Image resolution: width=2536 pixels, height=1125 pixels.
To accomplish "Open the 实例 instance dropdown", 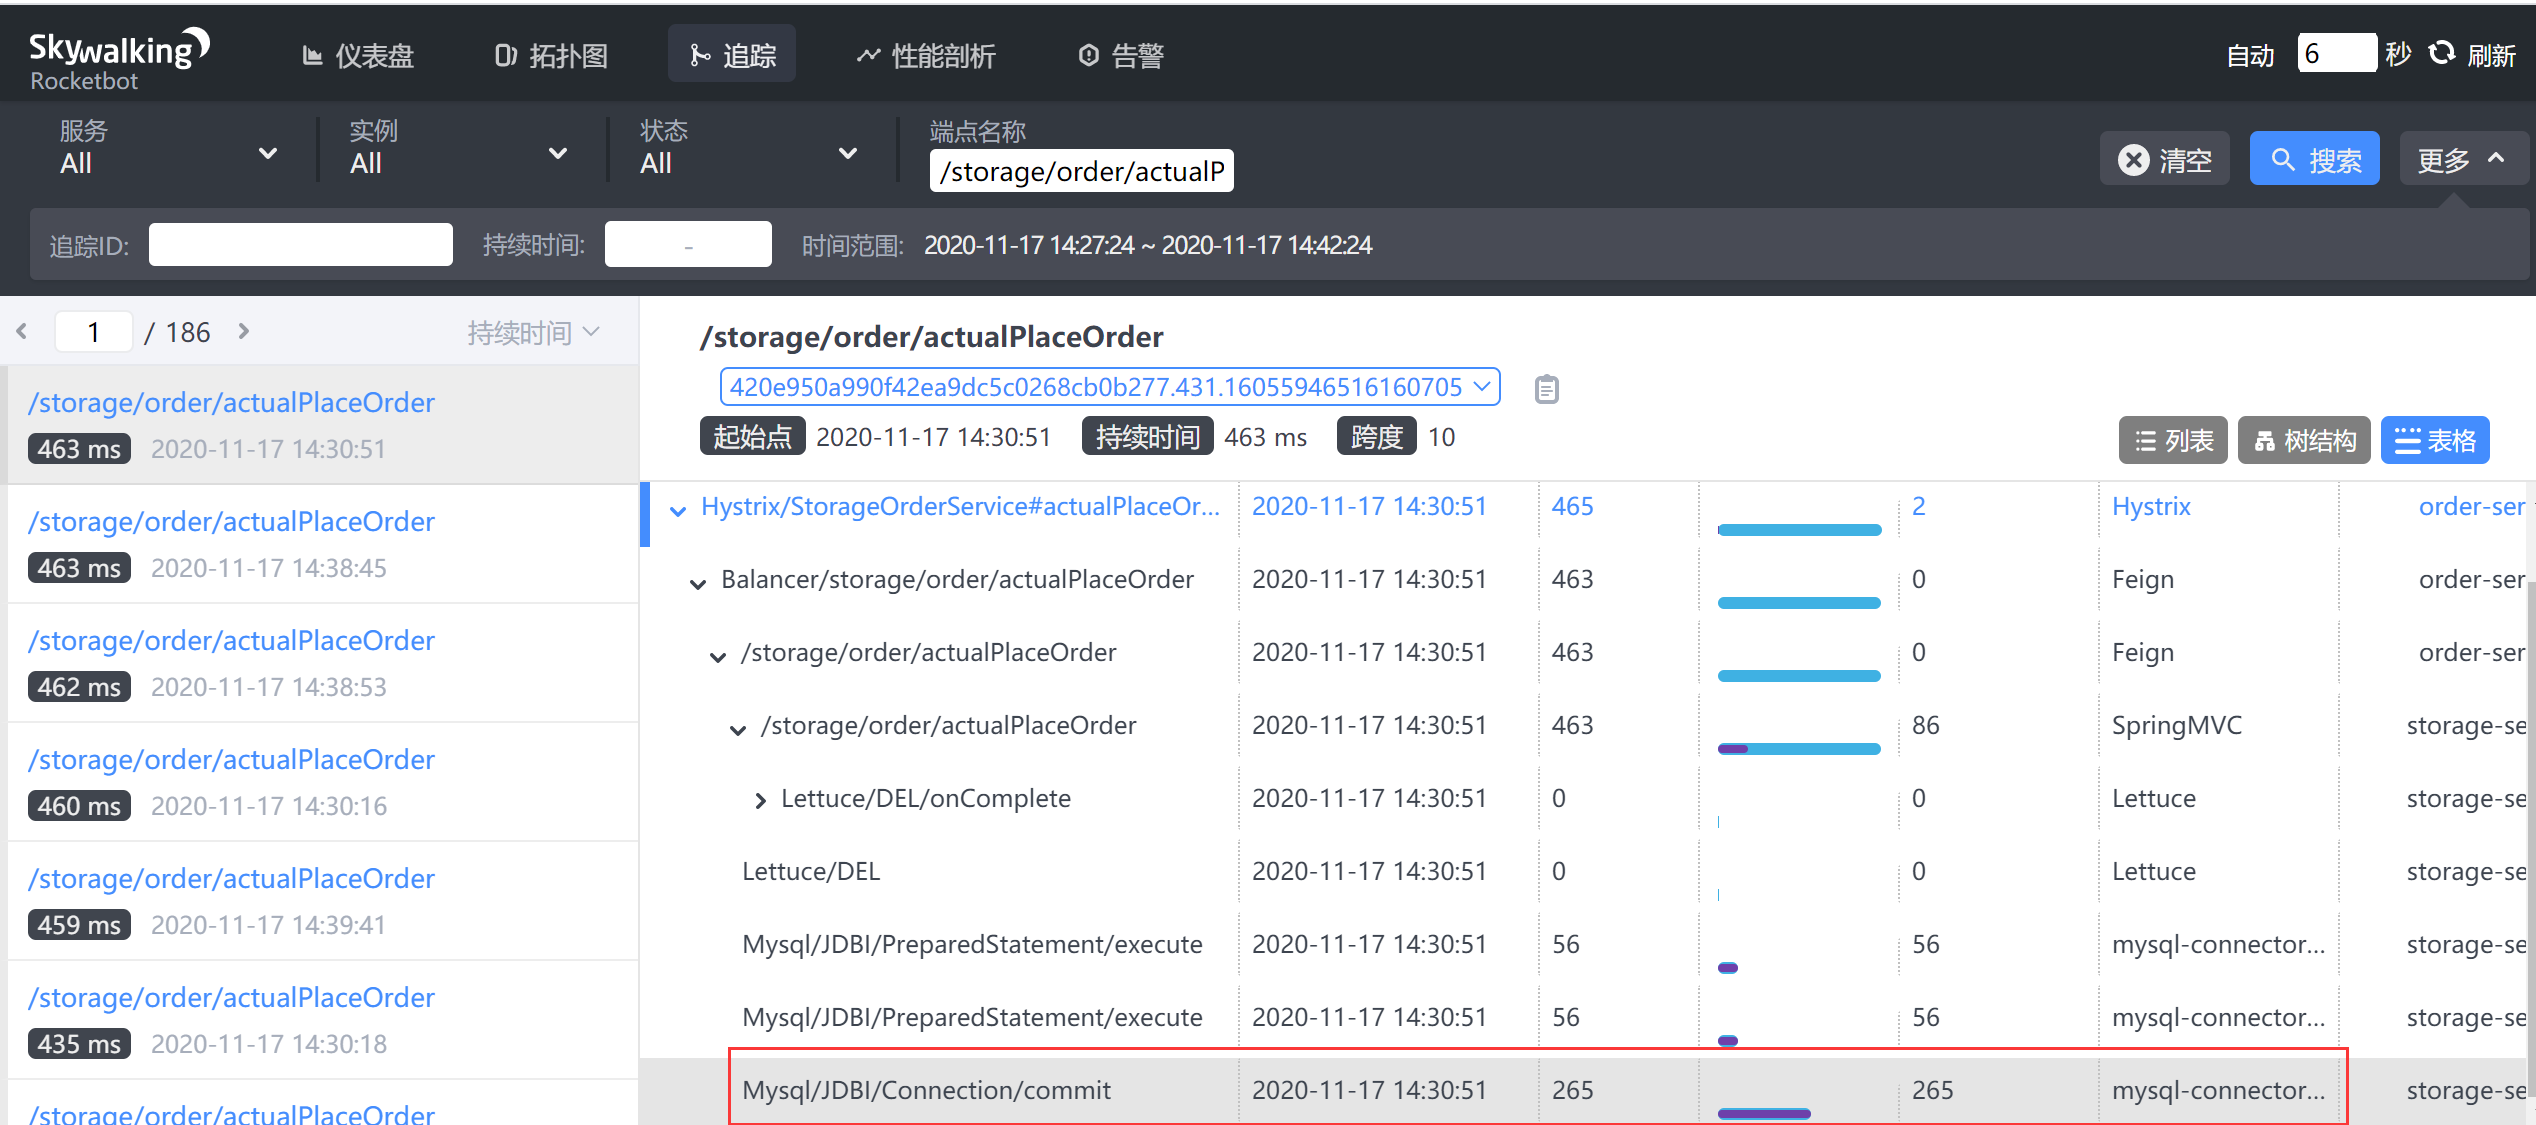I will click(x=458, y=148).
